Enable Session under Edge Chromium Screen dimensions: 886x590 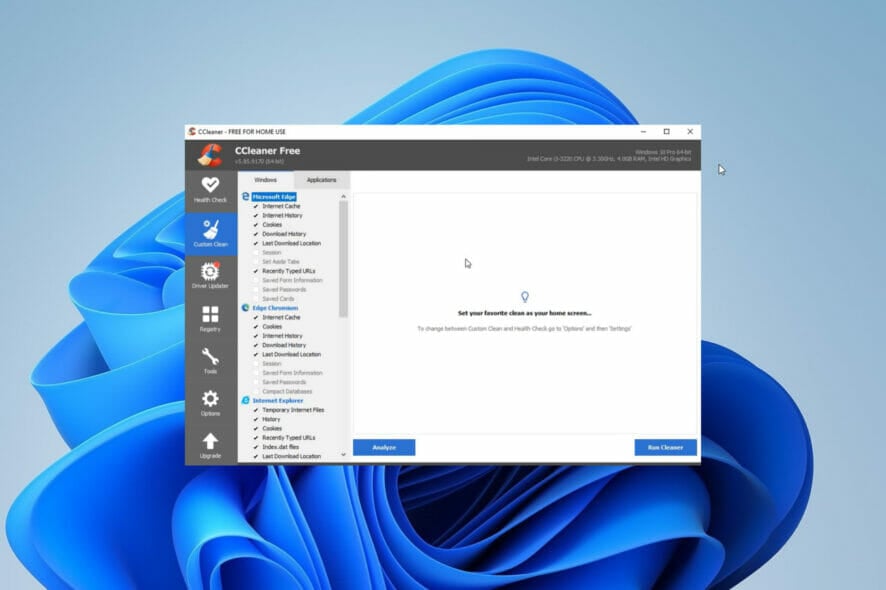pos(256,364)
